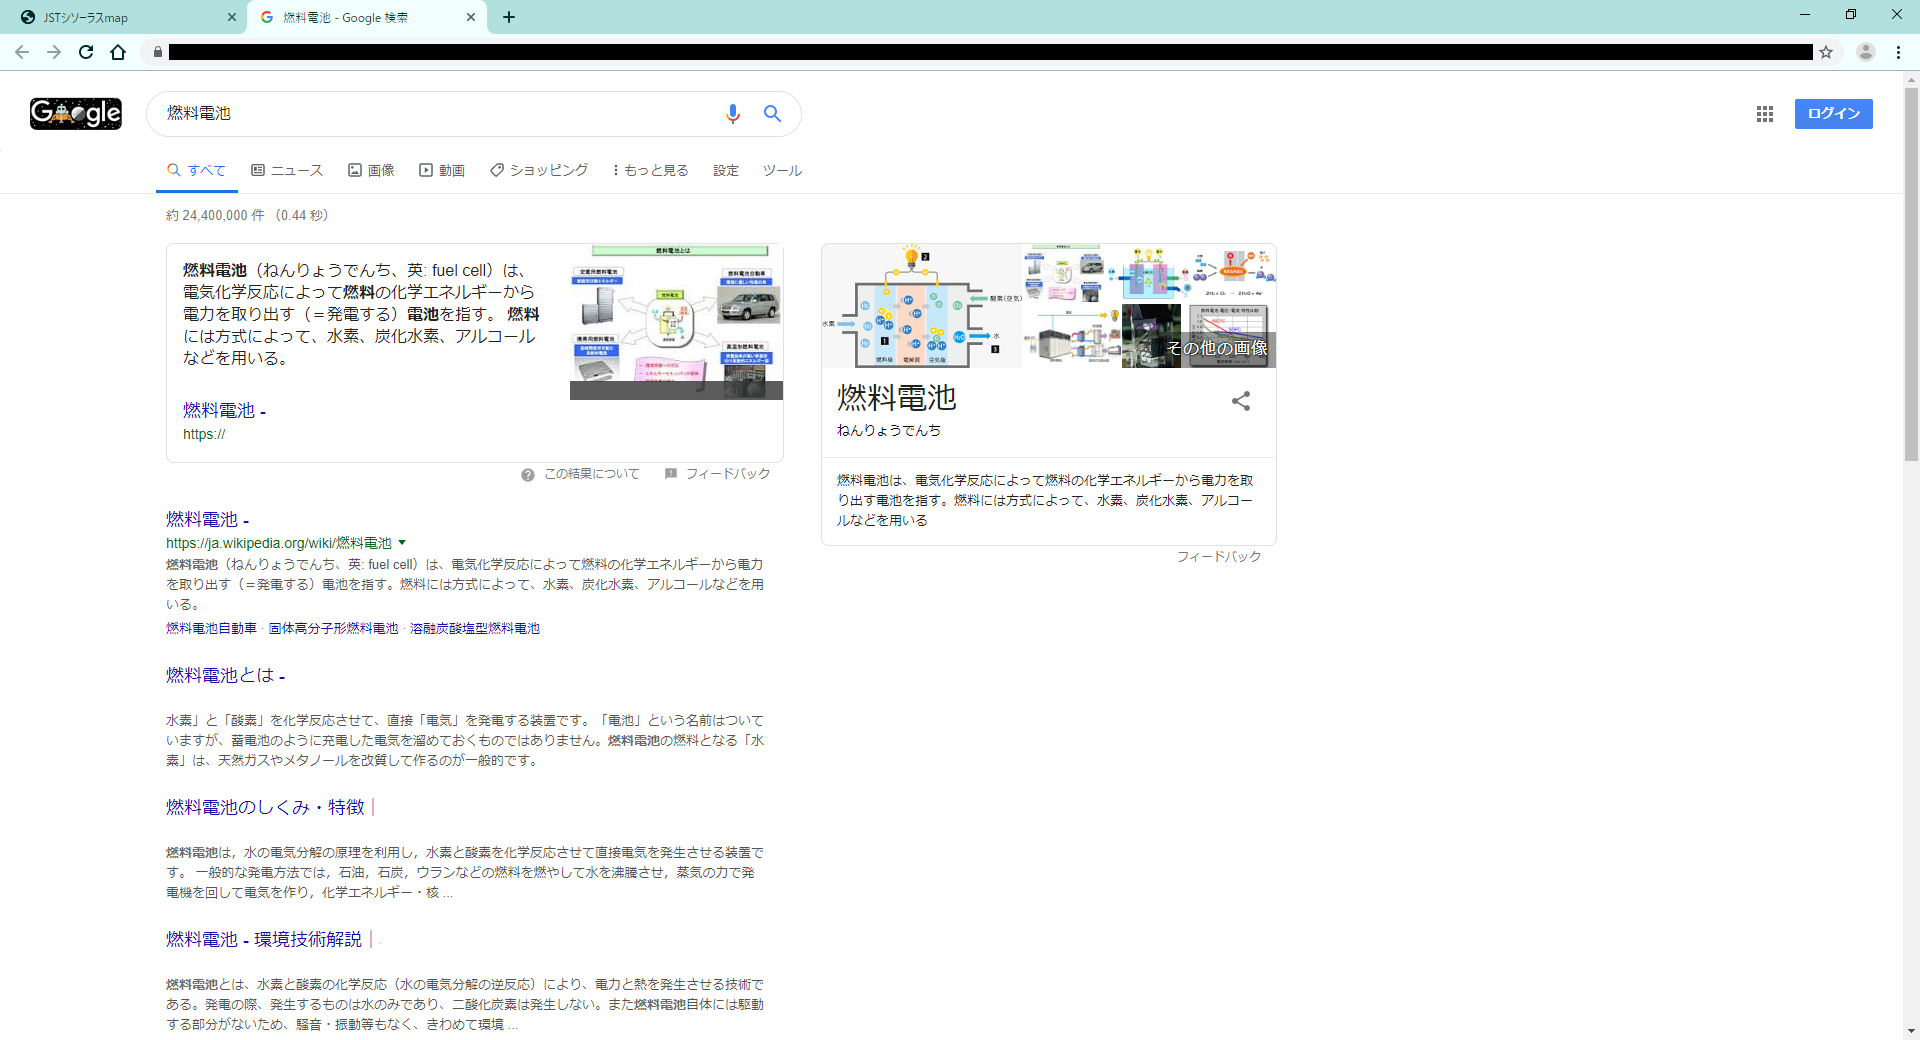This screenshot has height=1040, width=1920.
Task: Select the すべて results tab
Action: tap(197, 170)
